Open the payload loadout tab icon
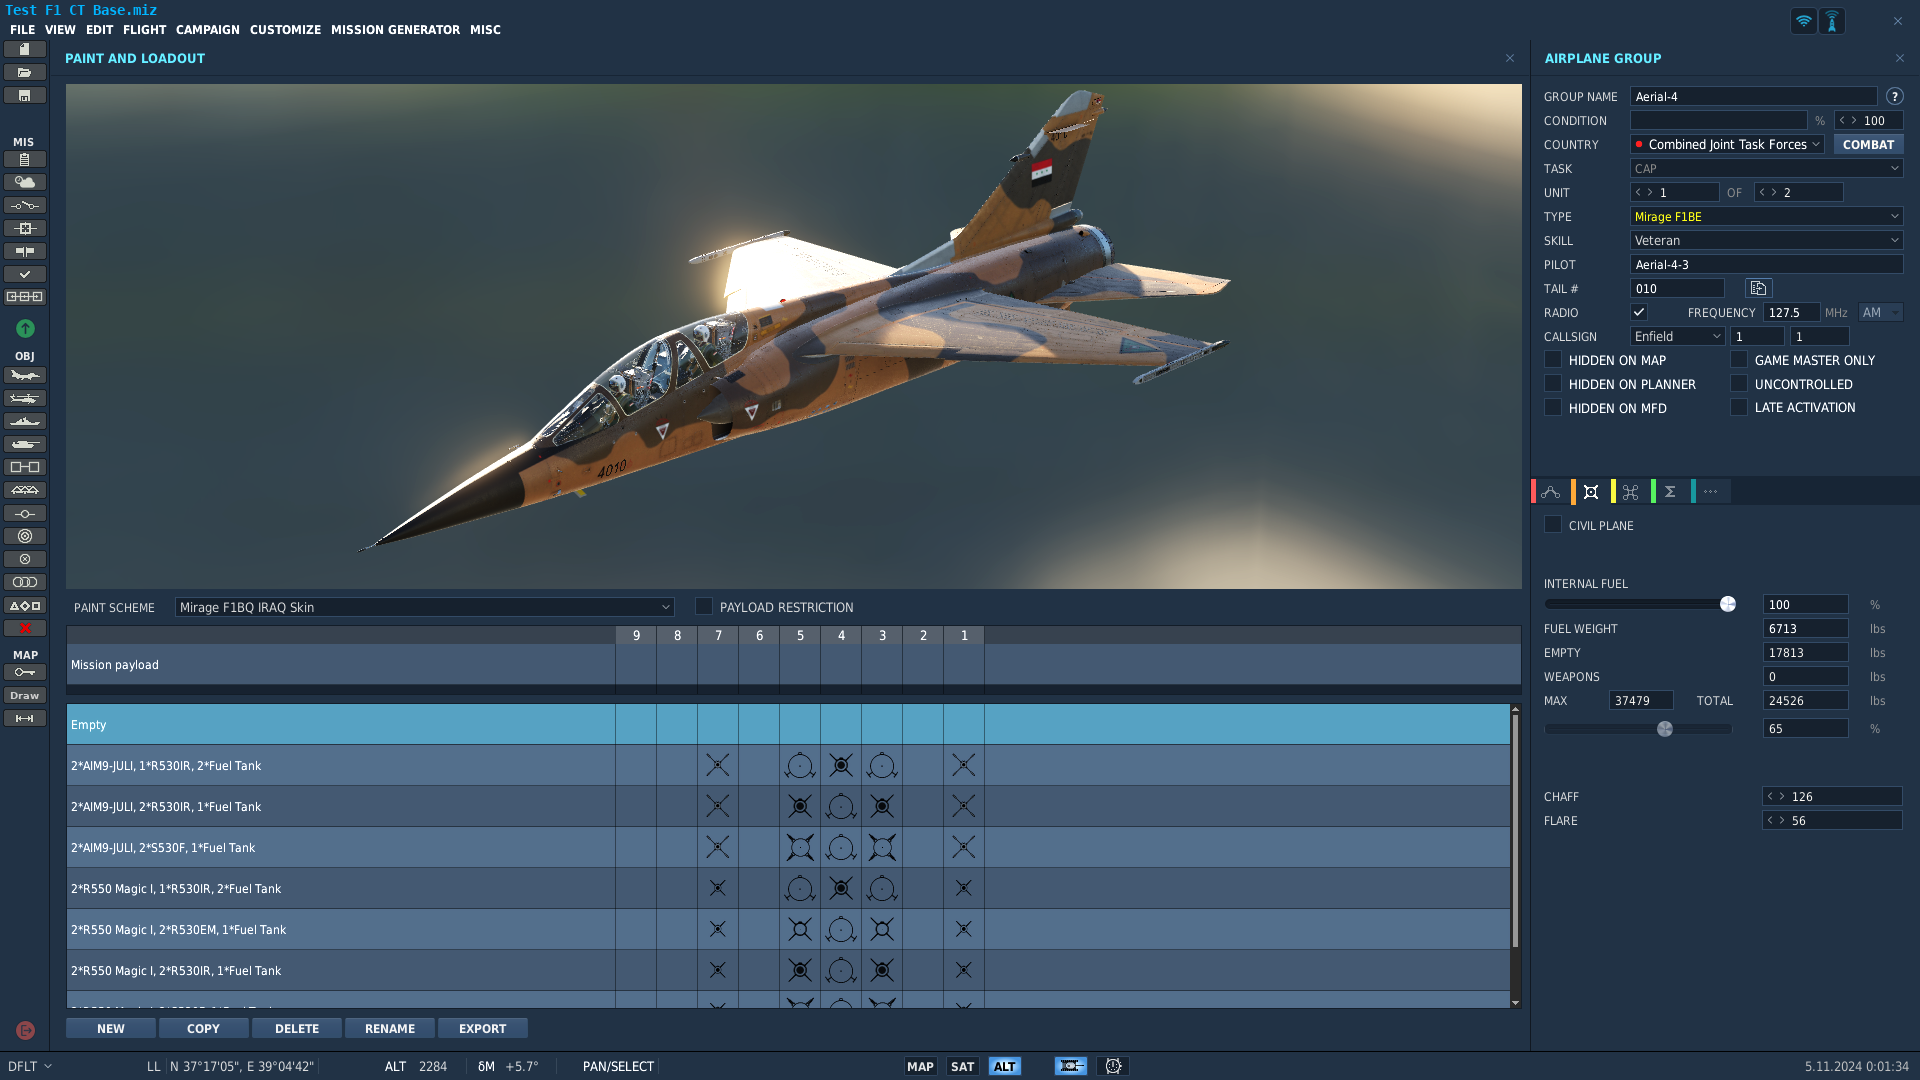This screenshot has height=1080, width=1920. click(x=1591, y=492)
